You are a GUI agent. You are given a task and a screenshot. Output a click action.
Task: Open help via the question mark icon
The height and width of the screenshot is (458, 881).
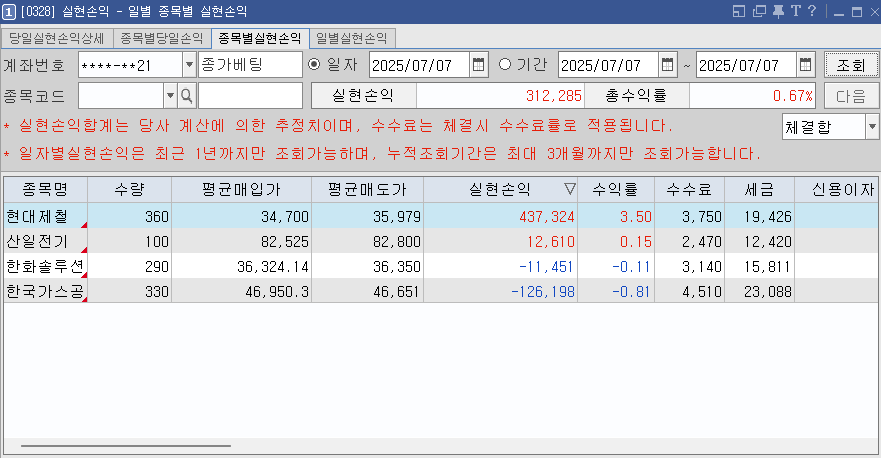point(811,11)
